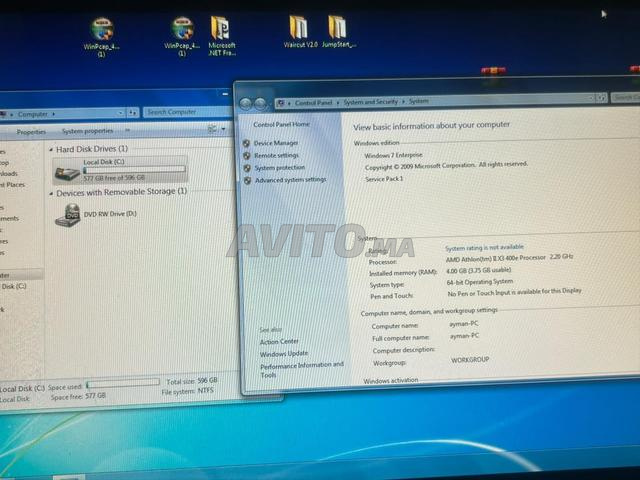The image size is (640, 480).
Task: Open the first WinPcap installer desktop icon
Action: coord(102,36)
